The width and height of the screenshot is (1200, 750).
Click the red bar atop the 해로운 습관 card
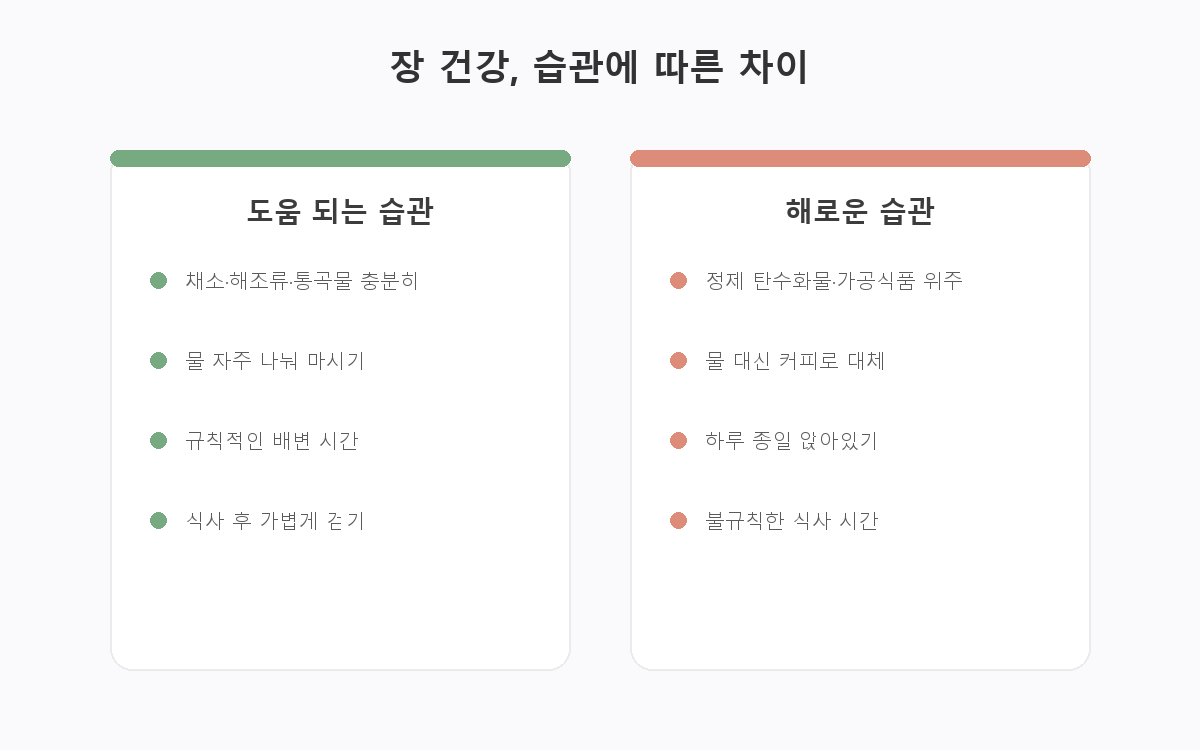[x=860, y=158]
